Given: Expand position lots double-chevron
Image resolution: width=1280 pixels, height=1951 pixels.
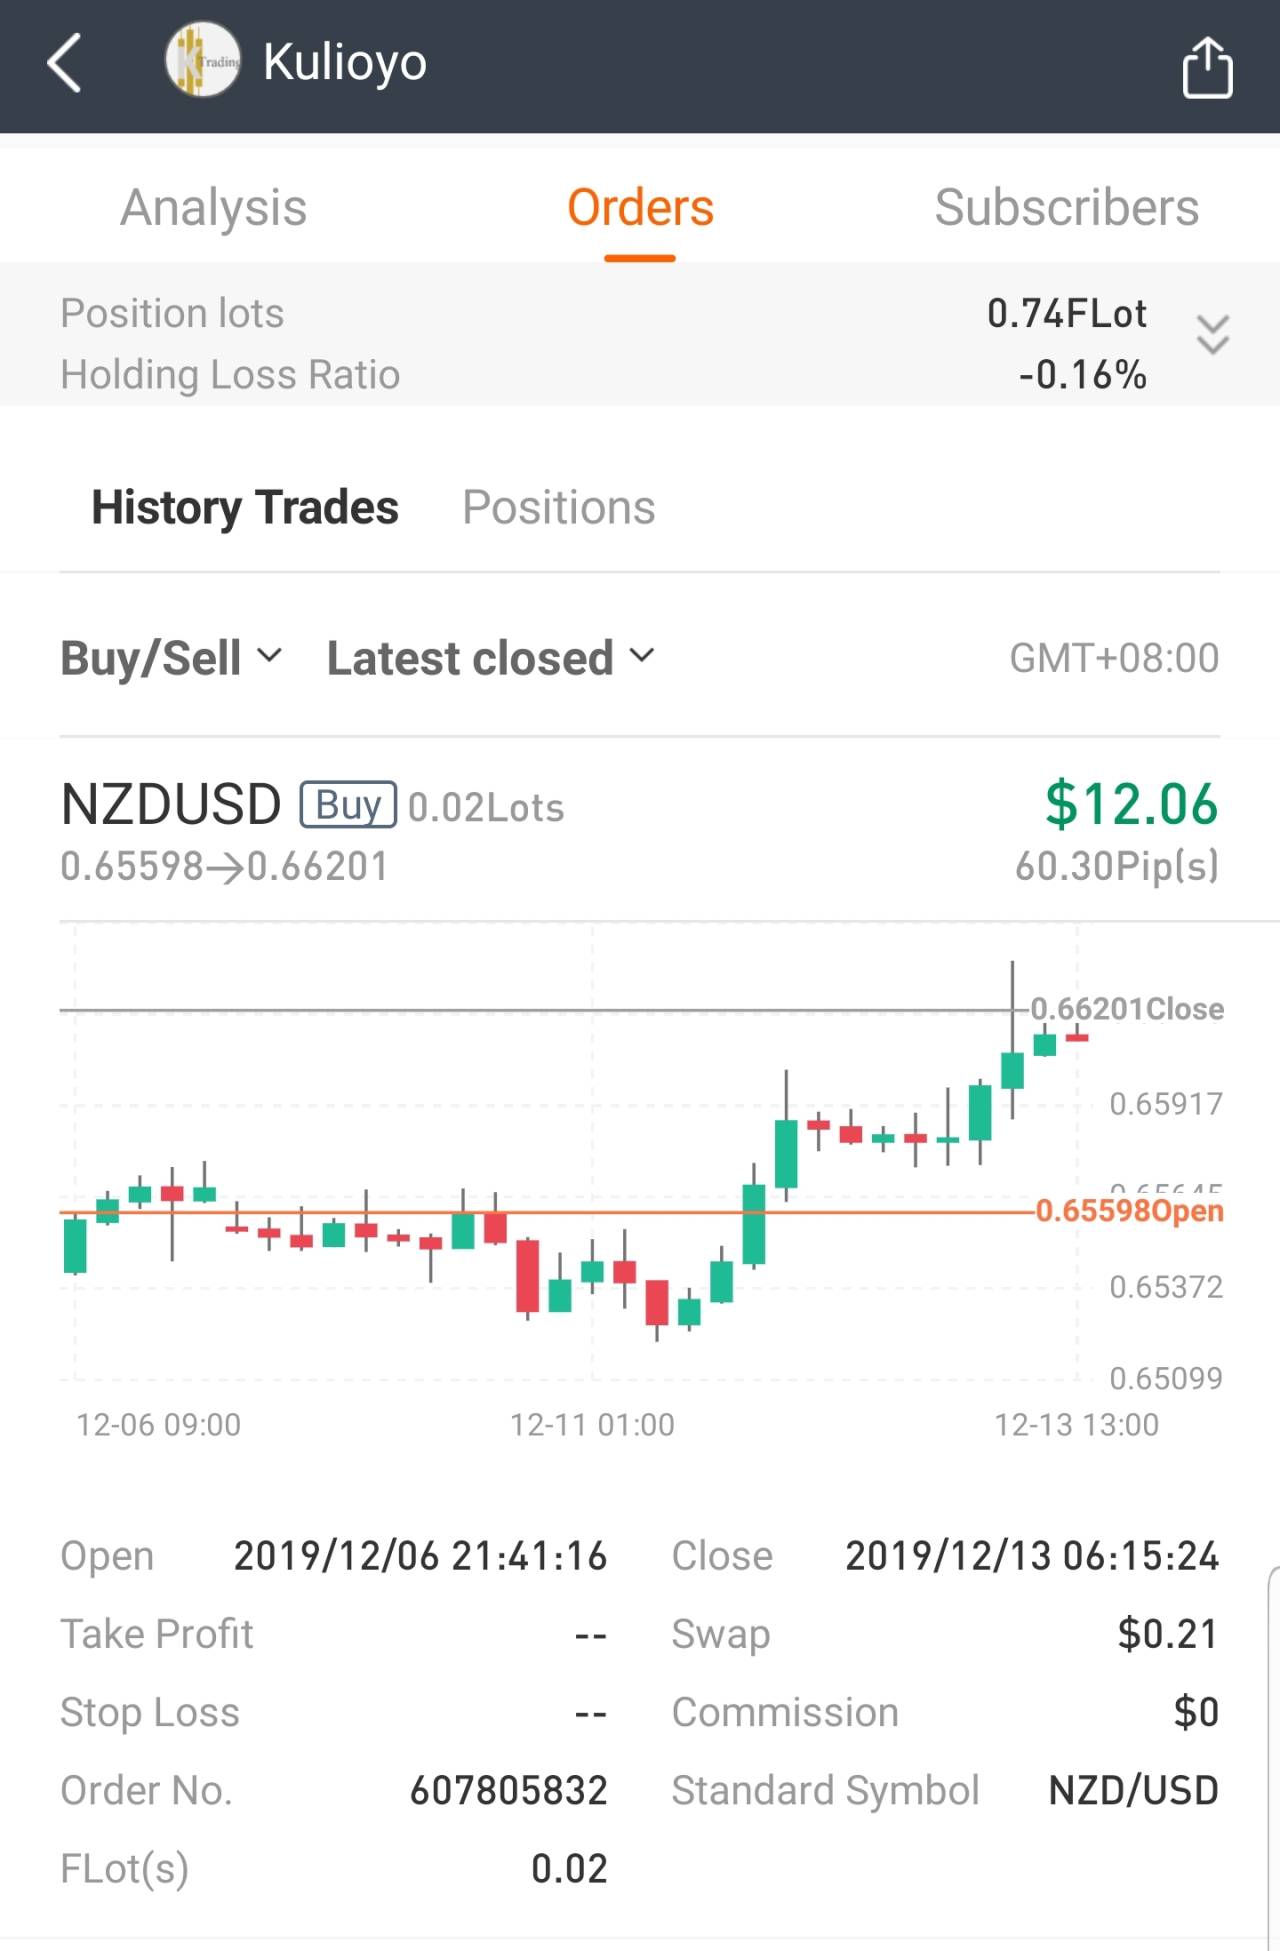Looking at the screenshot, I should click(x=1212, y=334).
